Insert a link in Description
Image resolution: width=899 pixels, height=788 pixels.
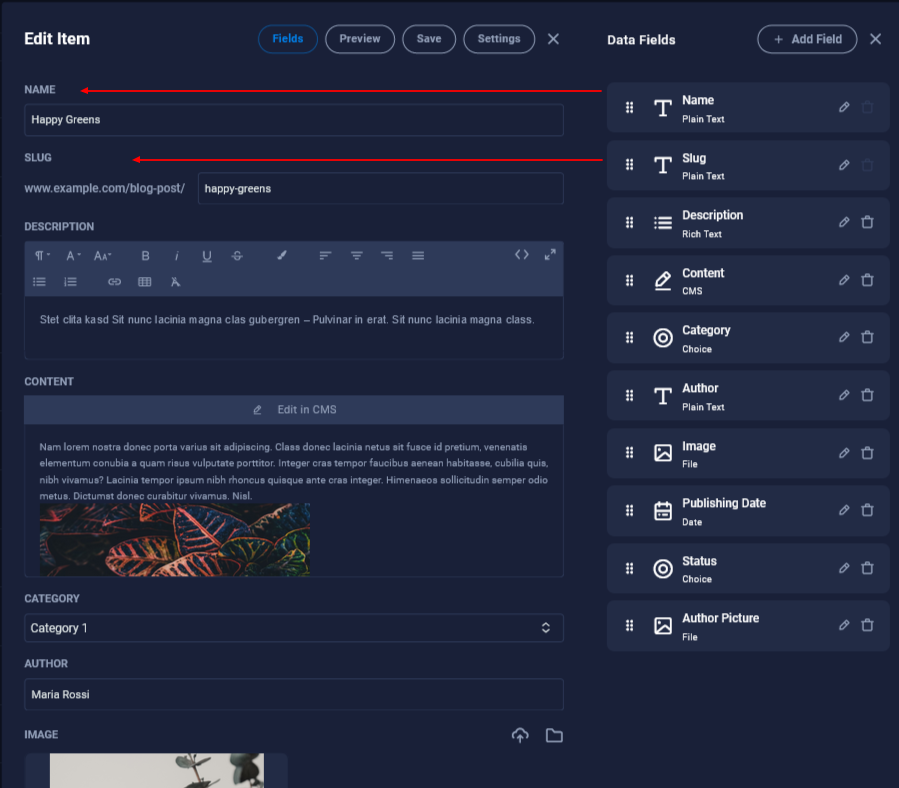[x=115, y=282]
